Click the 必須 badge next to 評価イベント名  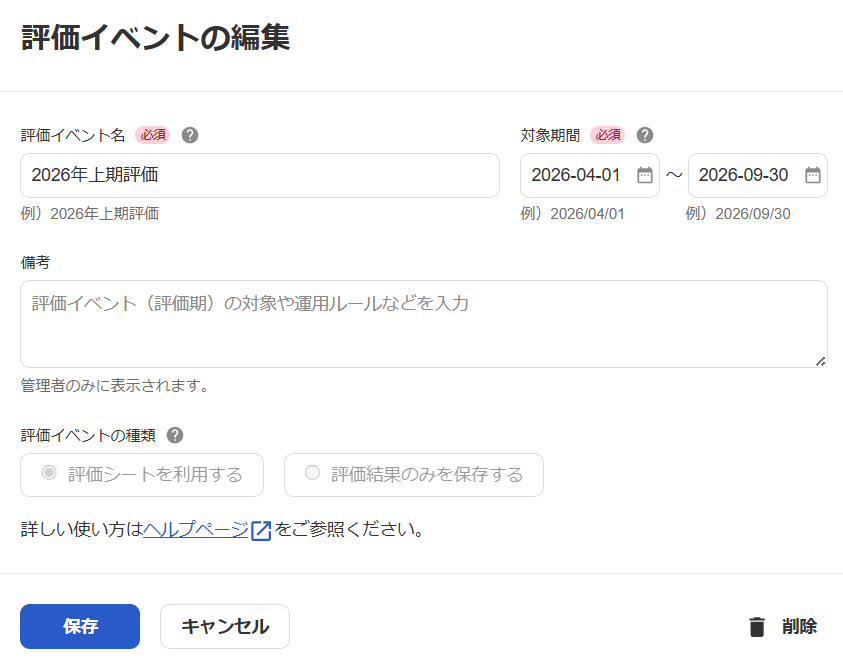(153, 135)
